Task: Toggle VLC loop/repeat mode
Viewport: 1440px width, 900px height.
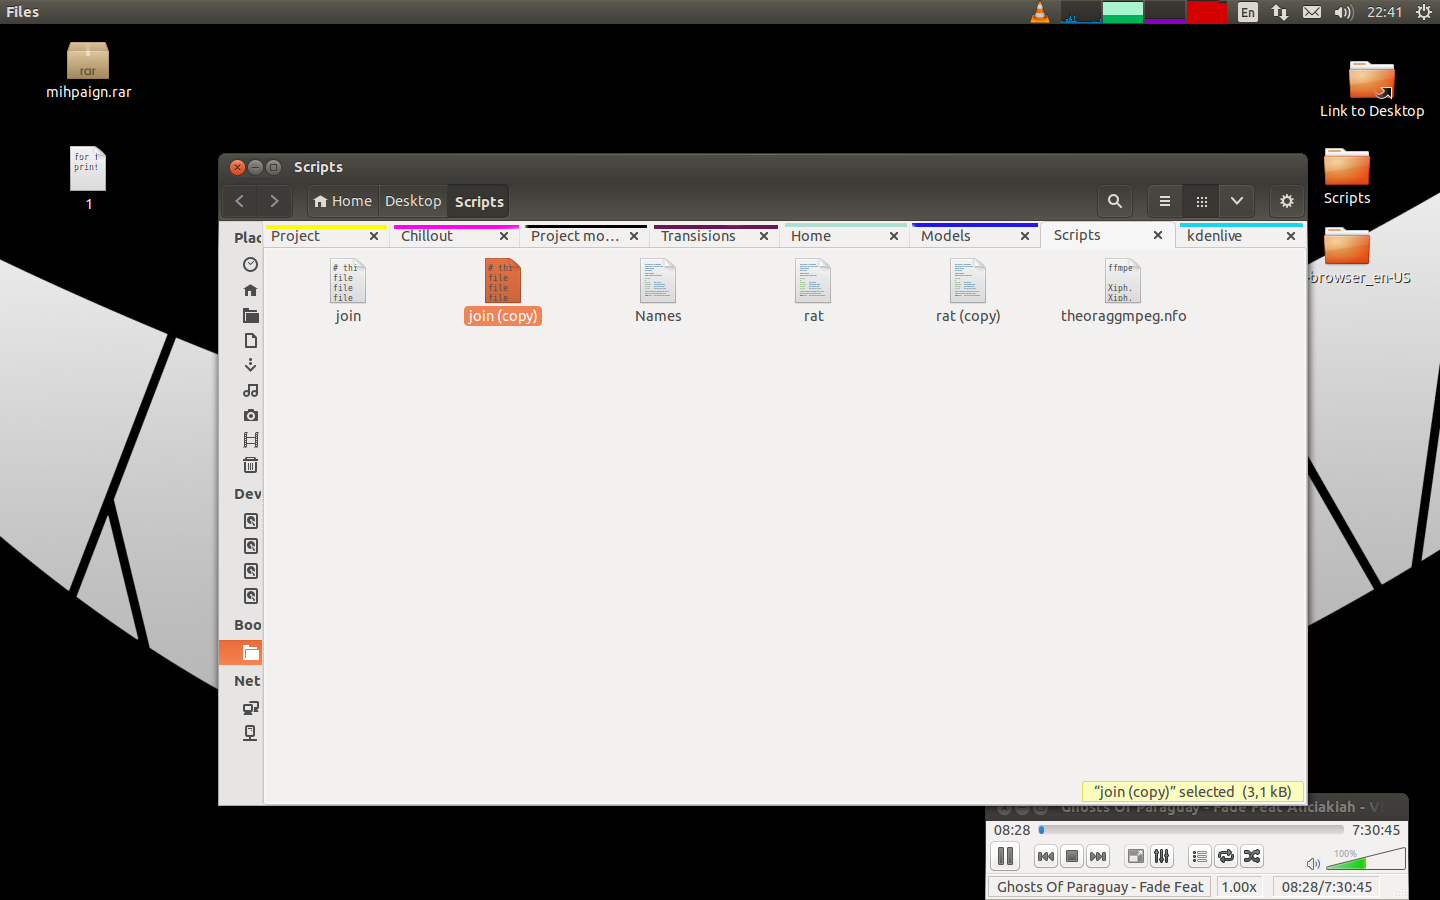Action: tap(1226, 856)
